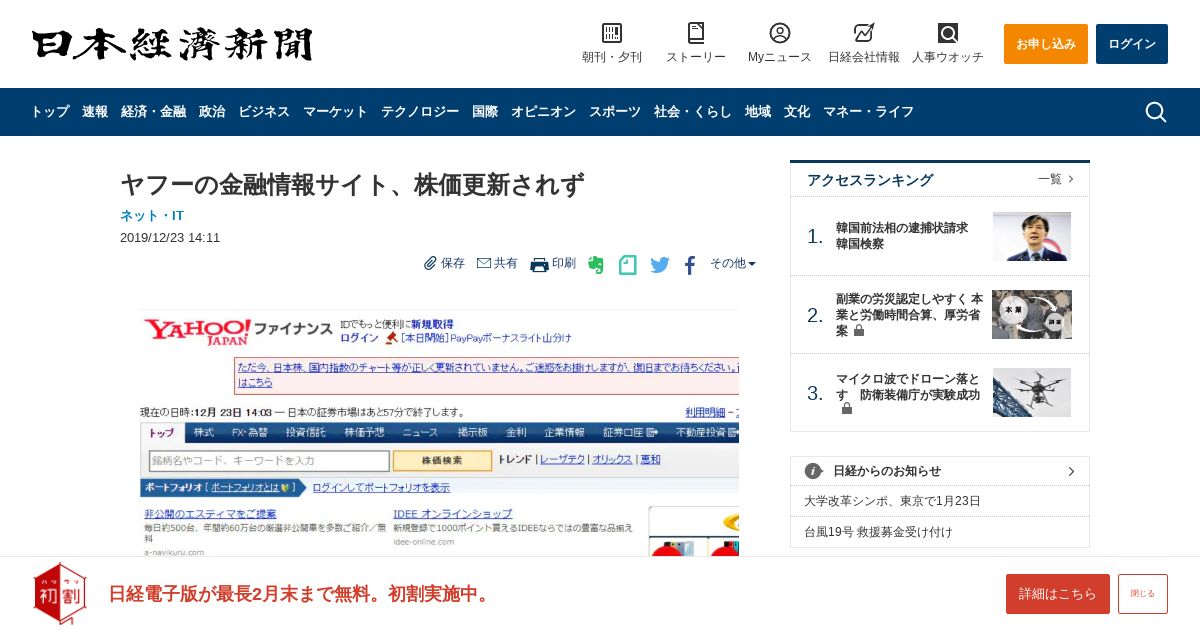Share to Evernote with the elephant icon

pos(596,265)
